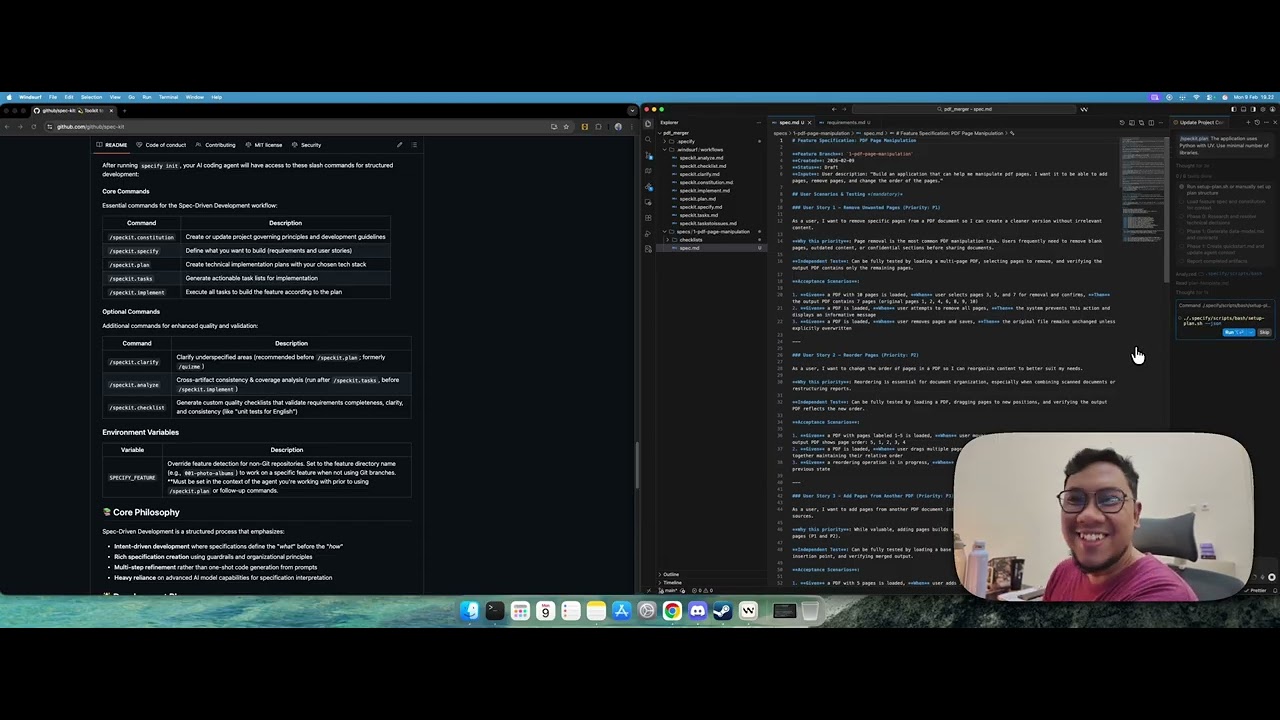
Task: Bookmark this page with the star icon
Action: [566, 127]
